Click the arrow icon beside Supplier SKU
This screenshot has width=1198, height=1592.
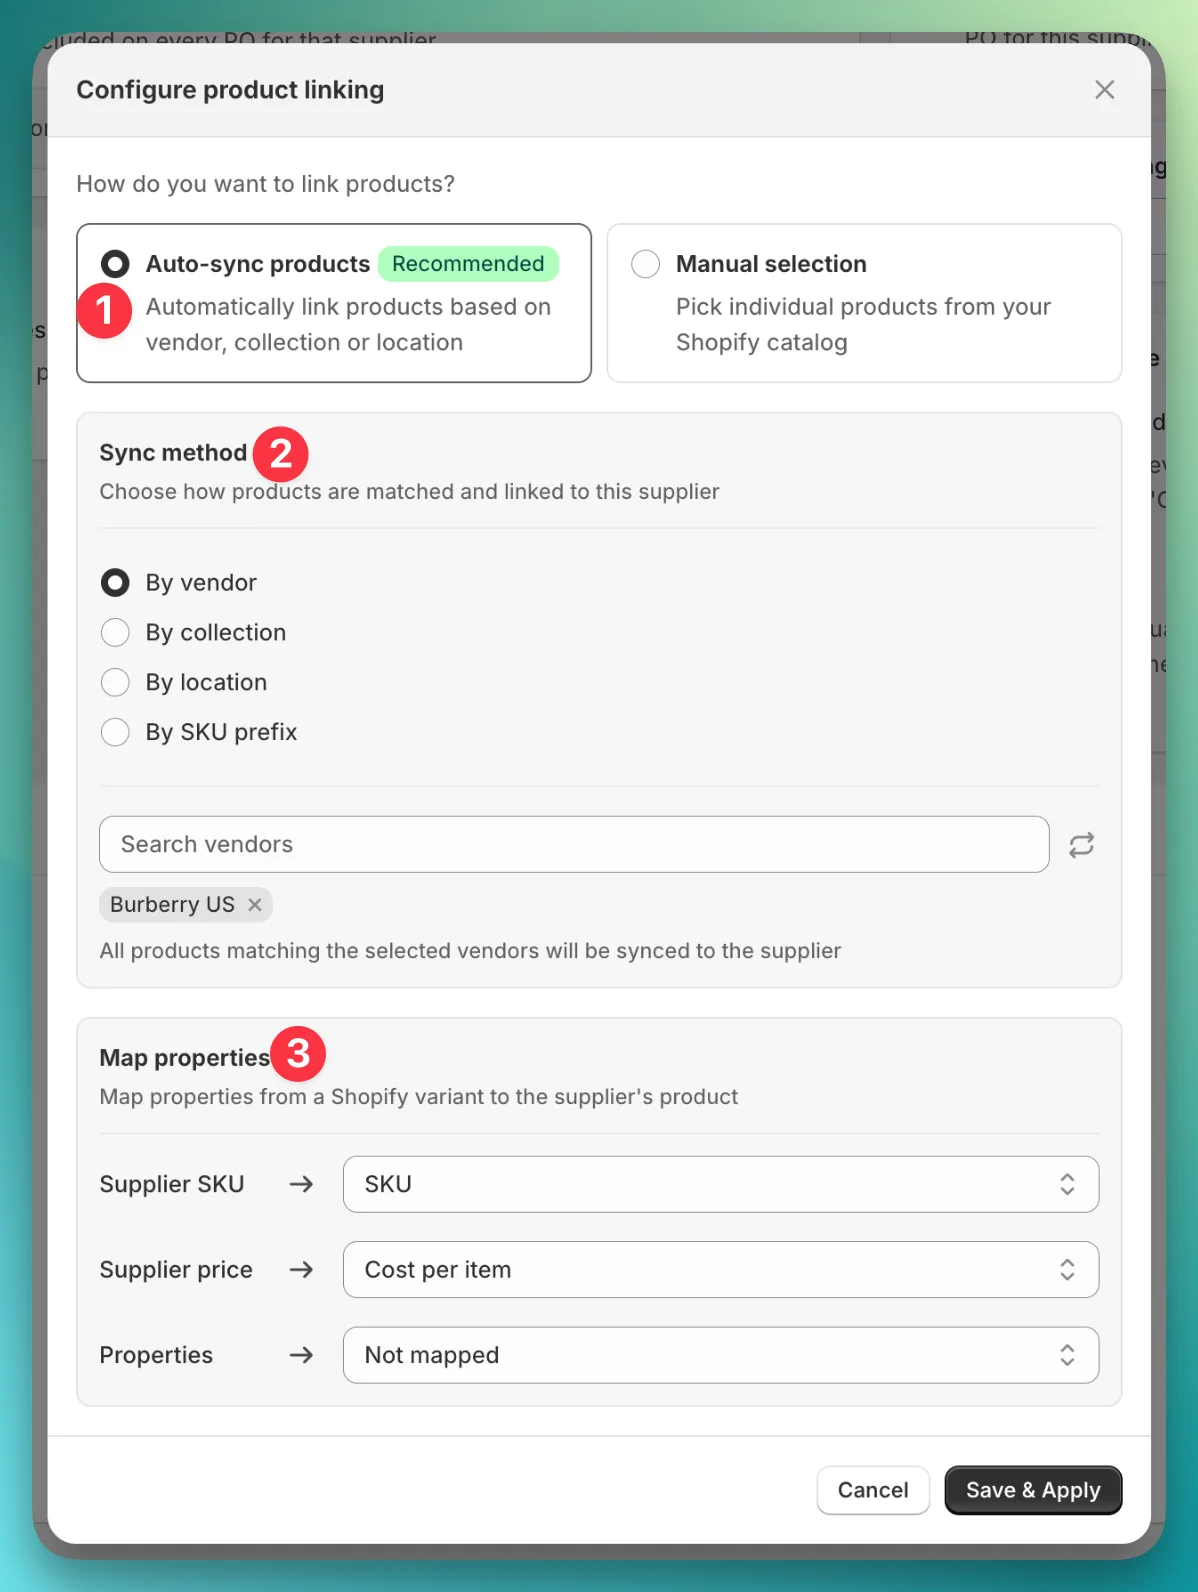click(300, 1184)
